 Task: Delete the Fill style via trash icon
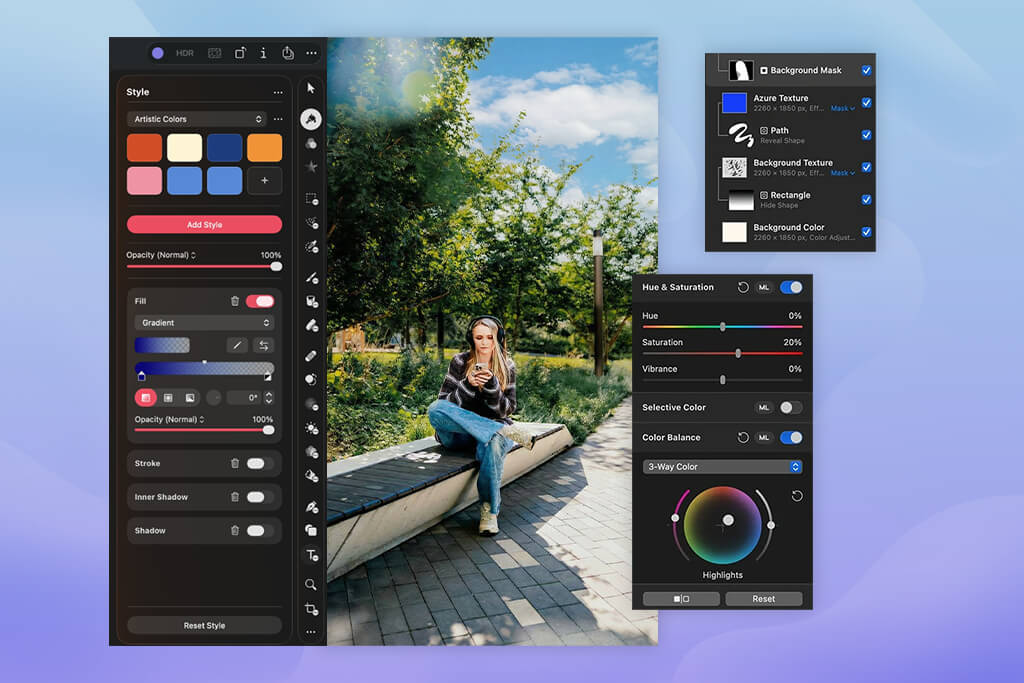pos(235,301)
